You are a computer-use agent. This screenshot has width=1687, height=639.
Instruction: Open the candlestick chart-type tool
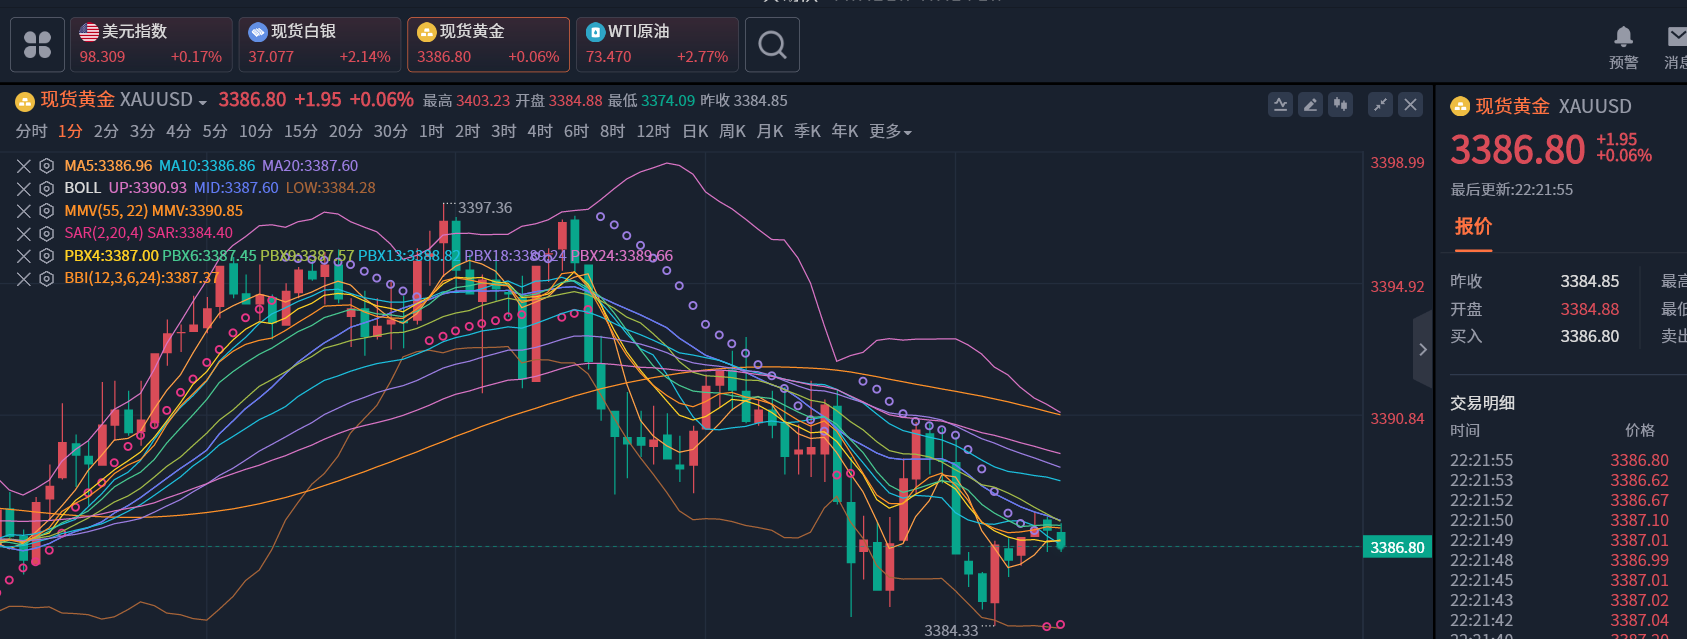(x=1340, y=104)
